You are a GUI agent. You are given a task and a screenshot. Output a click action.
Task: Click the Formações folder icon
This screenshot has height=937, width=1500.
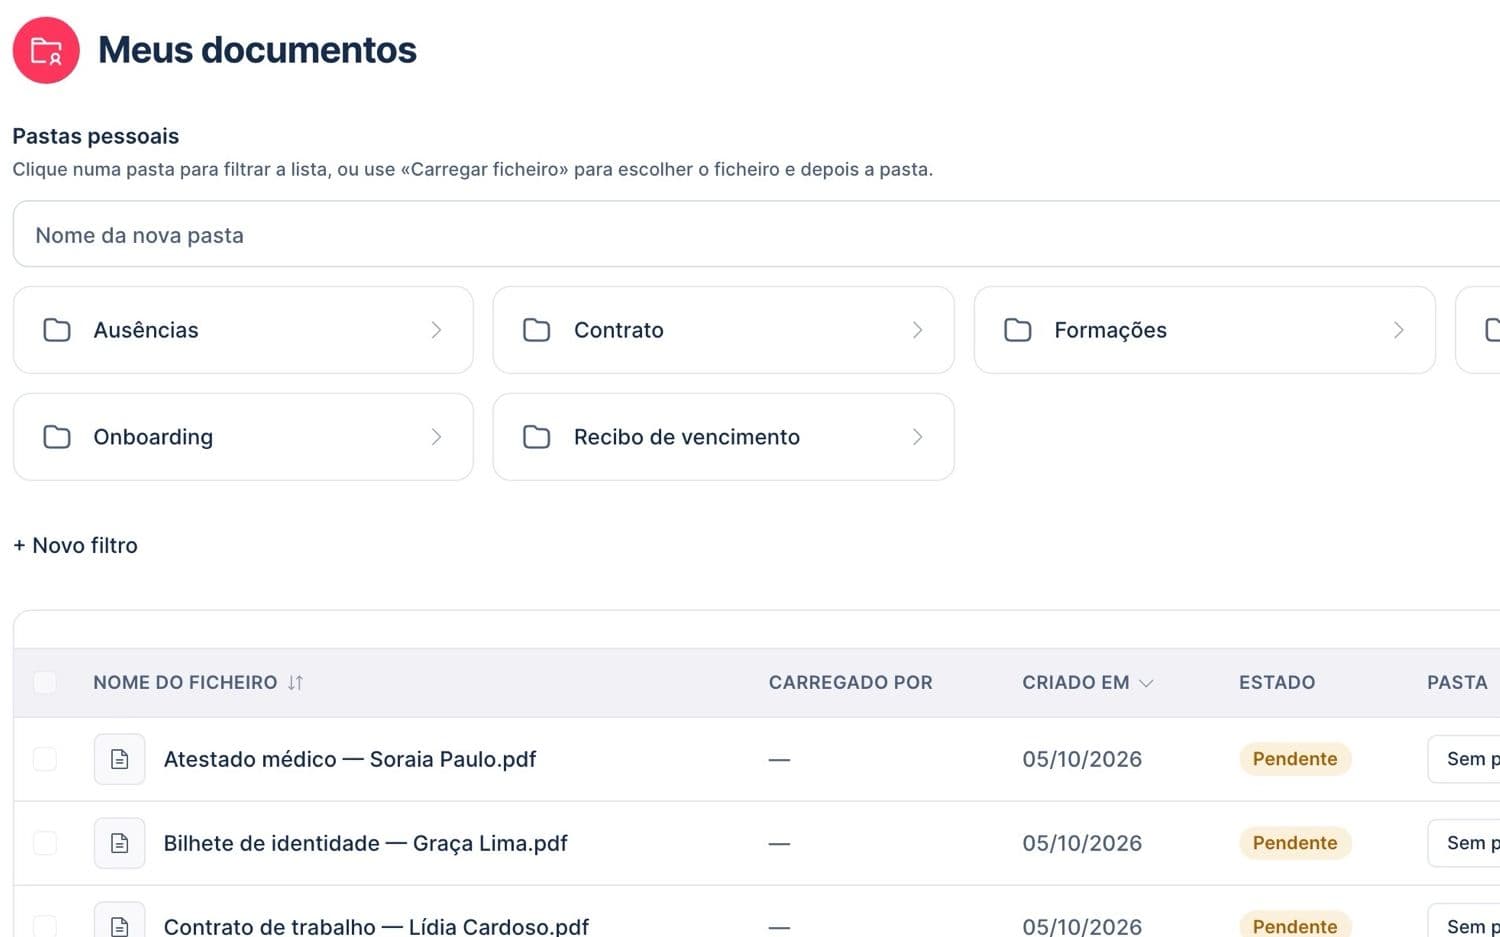point(1018,330)
